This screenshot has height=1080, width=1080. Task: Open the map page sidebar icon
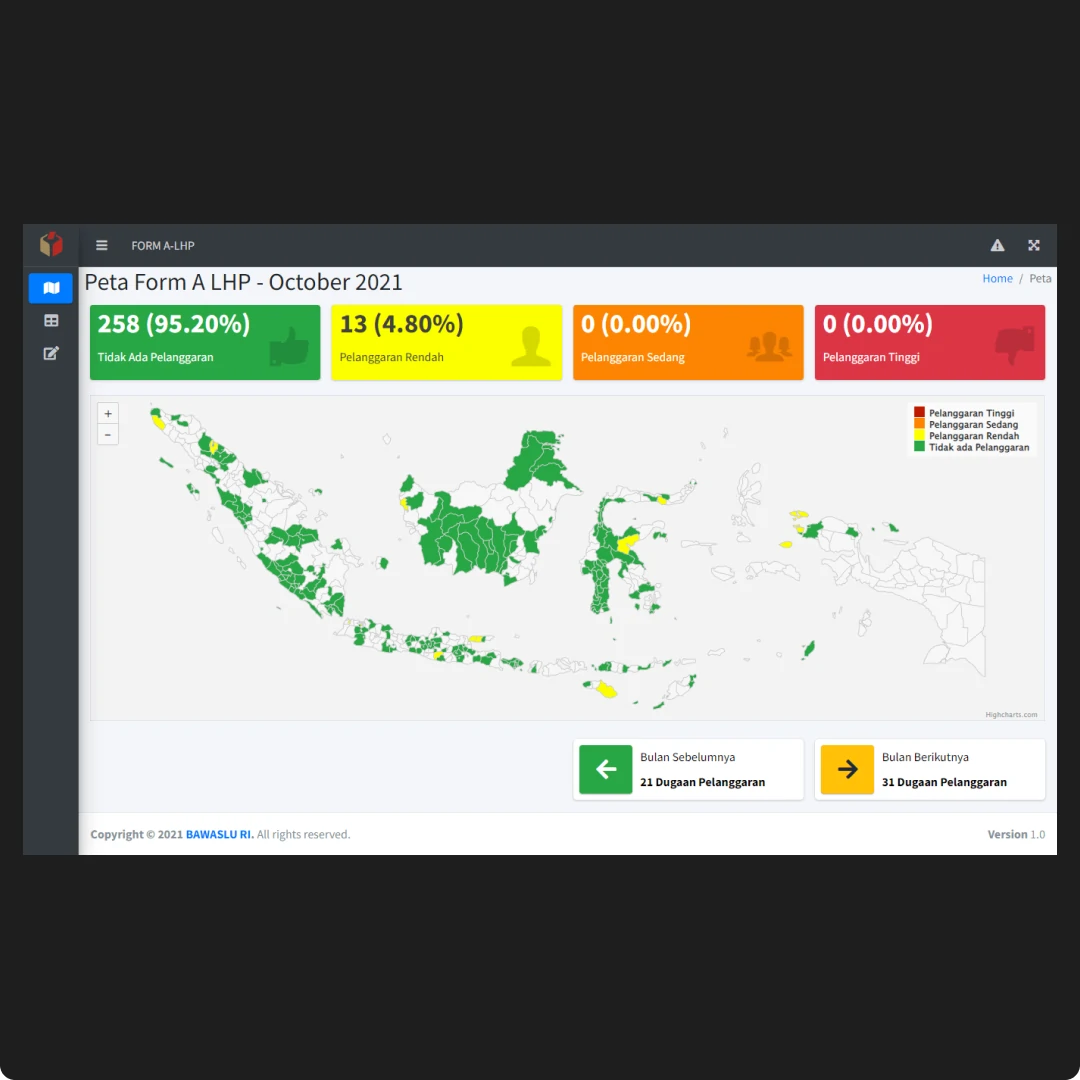[51, 288]
